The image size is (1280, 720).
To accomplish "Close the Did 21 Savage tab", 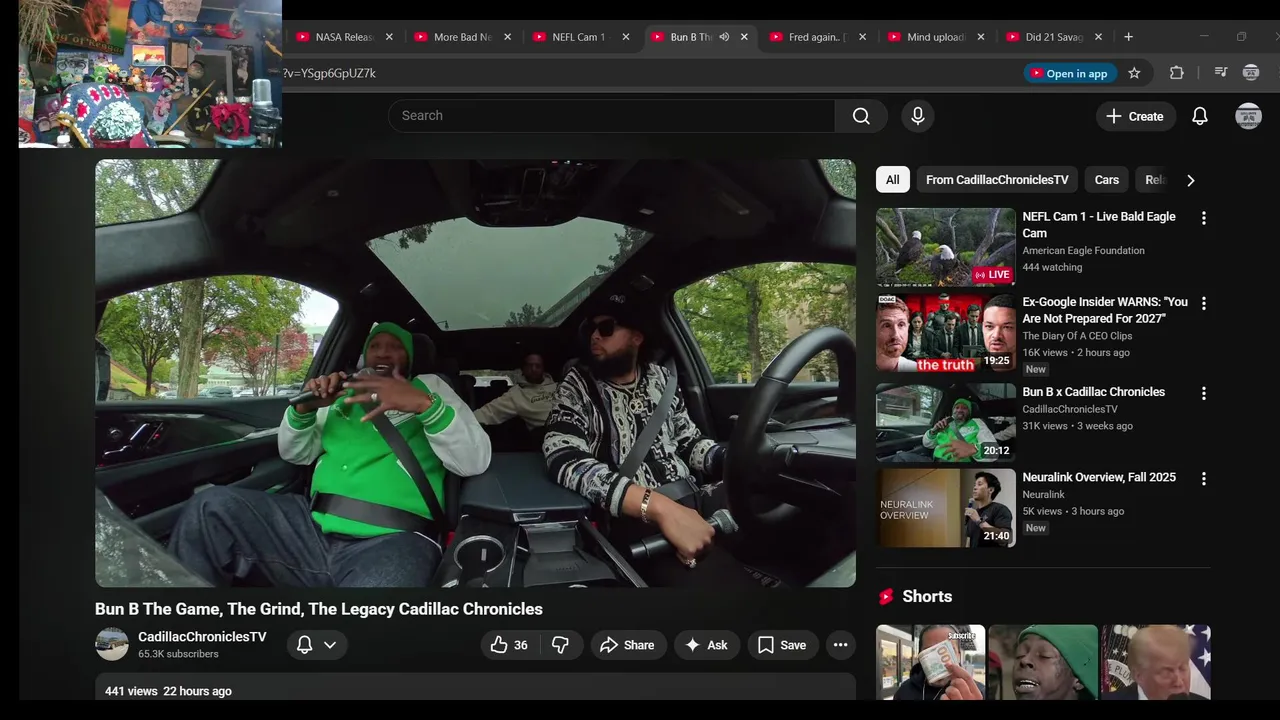I will (x=1098, y=37).
